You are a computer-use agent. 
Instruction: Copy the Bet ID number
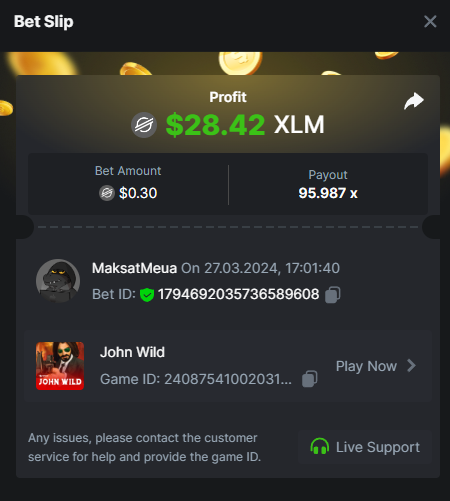coord(332,295)
